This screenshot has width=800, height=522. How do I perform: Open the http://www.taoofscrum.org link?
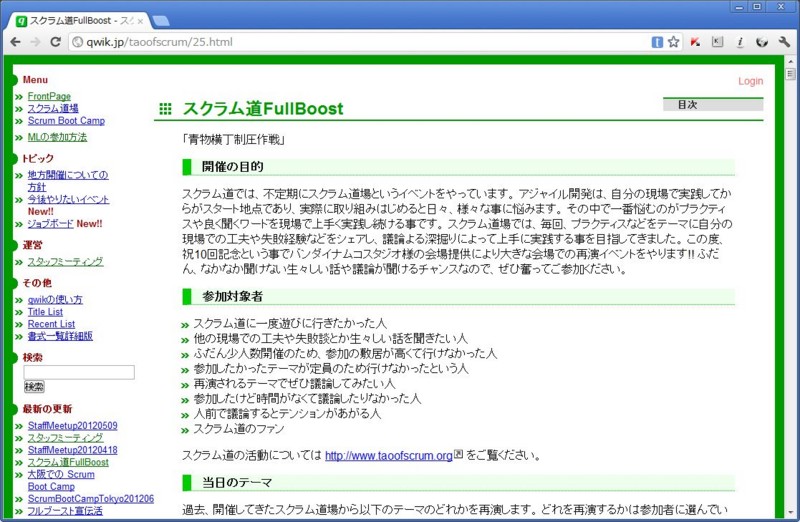(389, 455)
